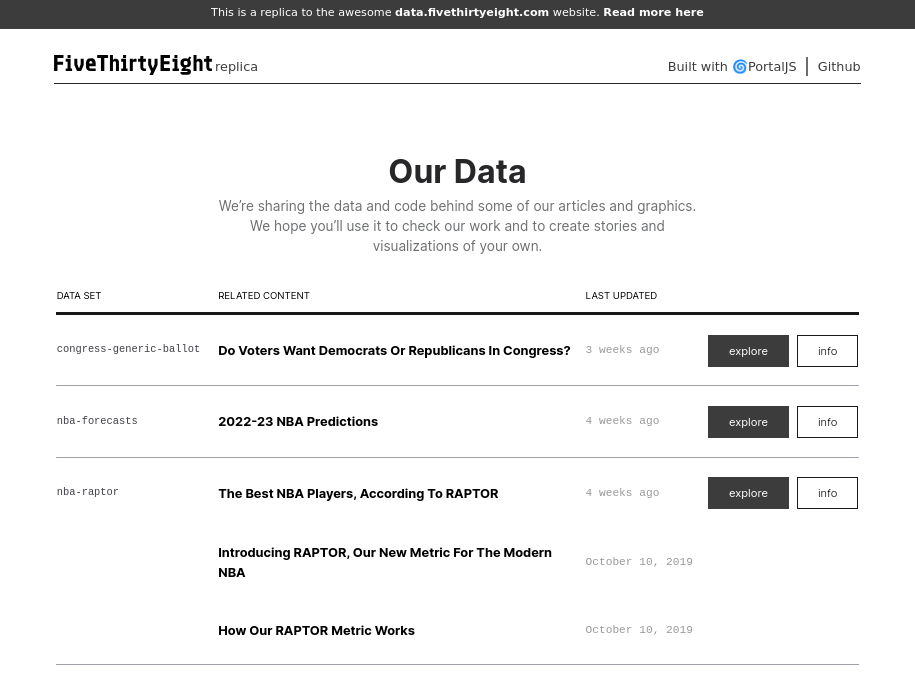Viewport: 915px width, 676px height.
Task: Explore the nba-forecasts dataset
Action: tap(748, 422)
